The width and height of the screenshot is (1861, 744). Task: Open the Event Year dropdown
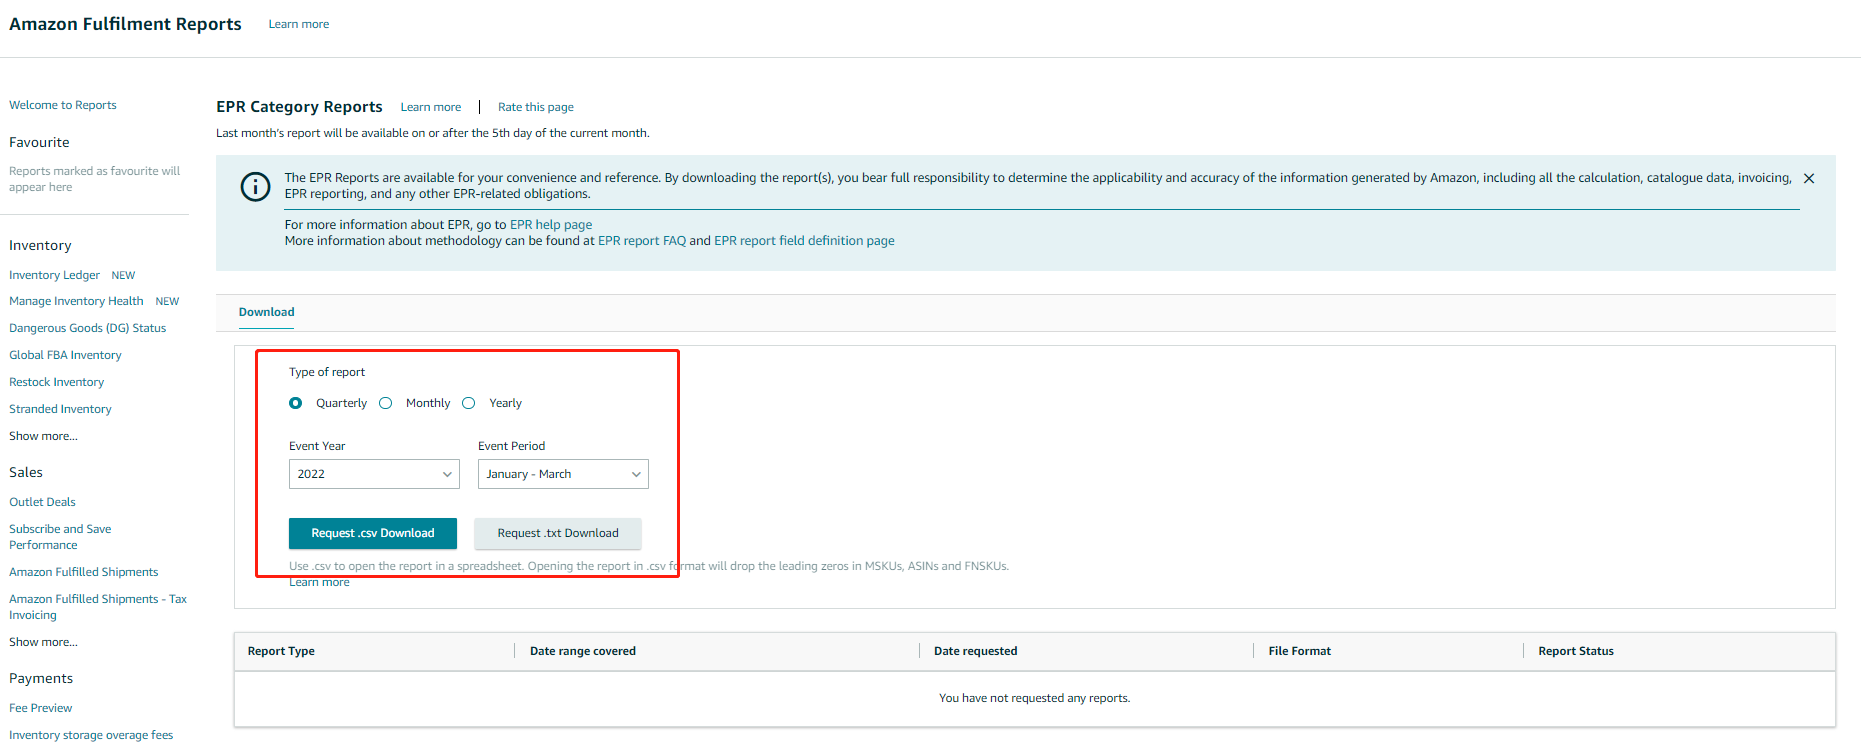coord(374,474)
